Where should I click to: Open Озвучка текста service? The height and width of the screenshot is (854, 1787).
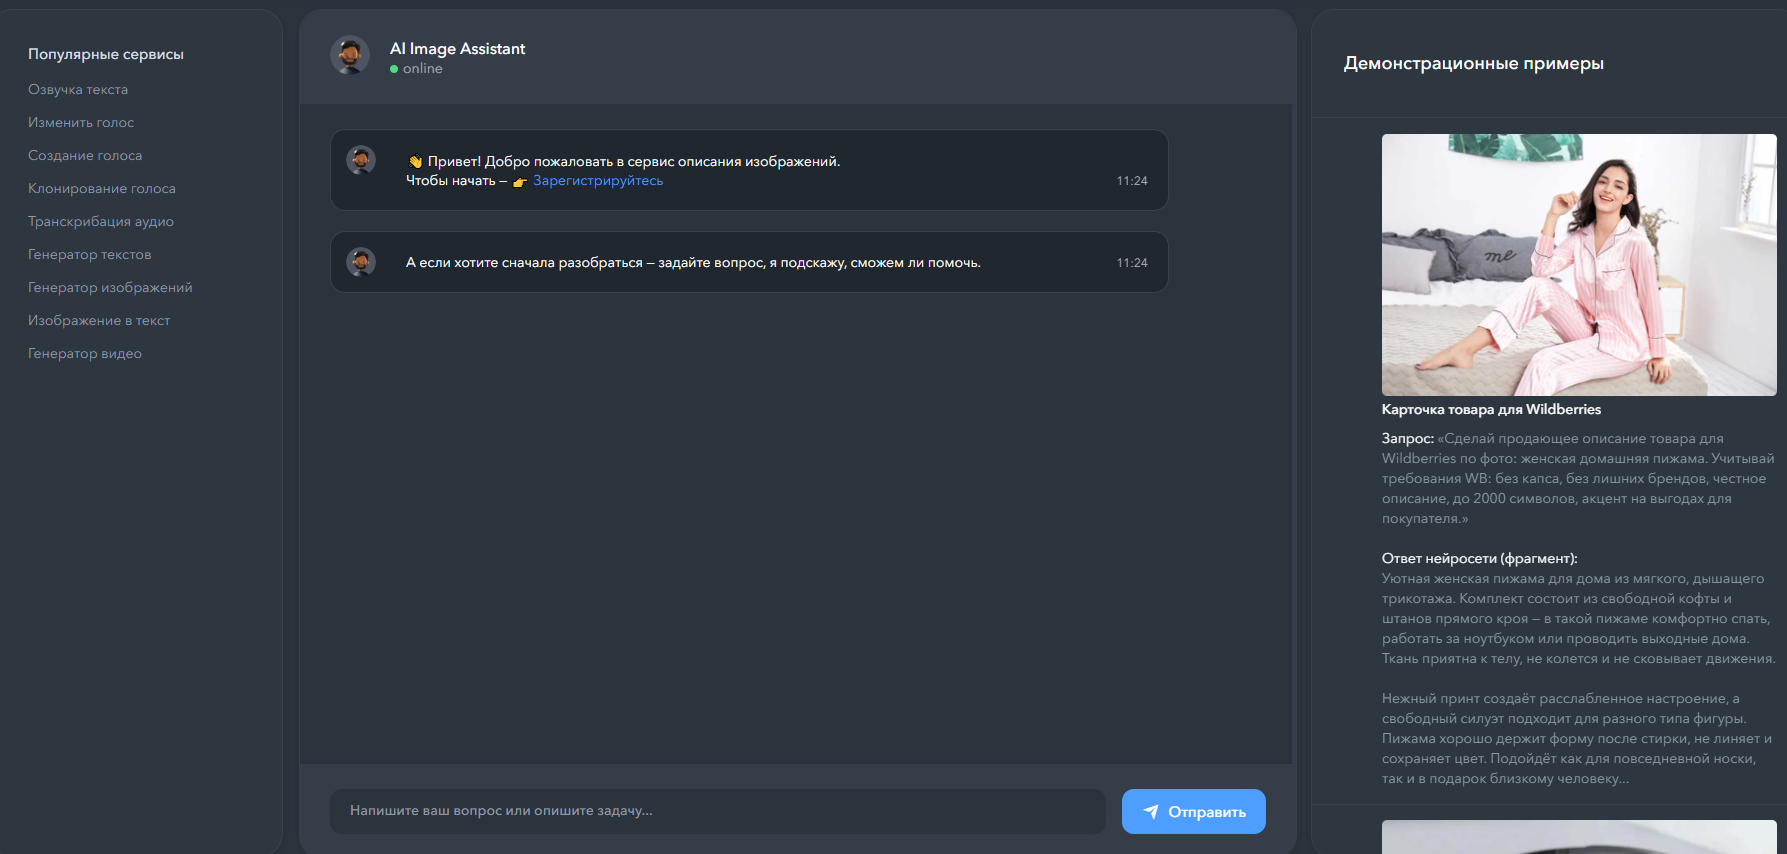(x=78, y=89)
